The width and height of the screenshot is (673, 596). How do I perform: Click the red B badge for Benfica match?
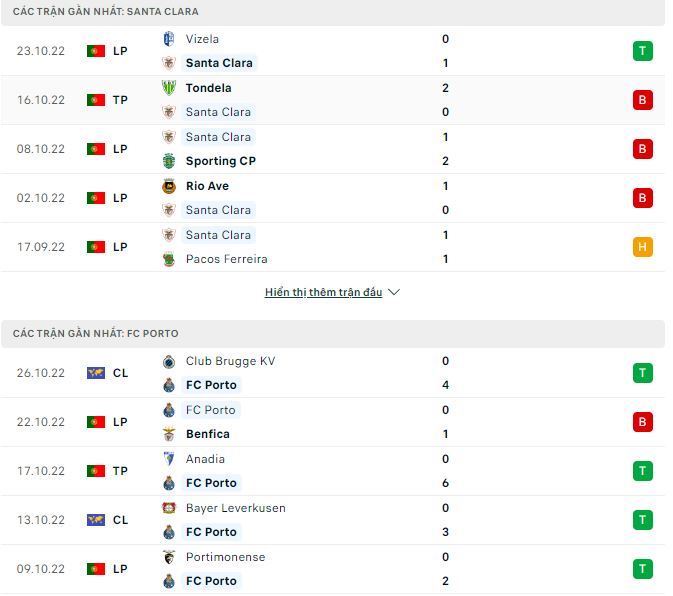pyautogui.click(x=642, y=422)
